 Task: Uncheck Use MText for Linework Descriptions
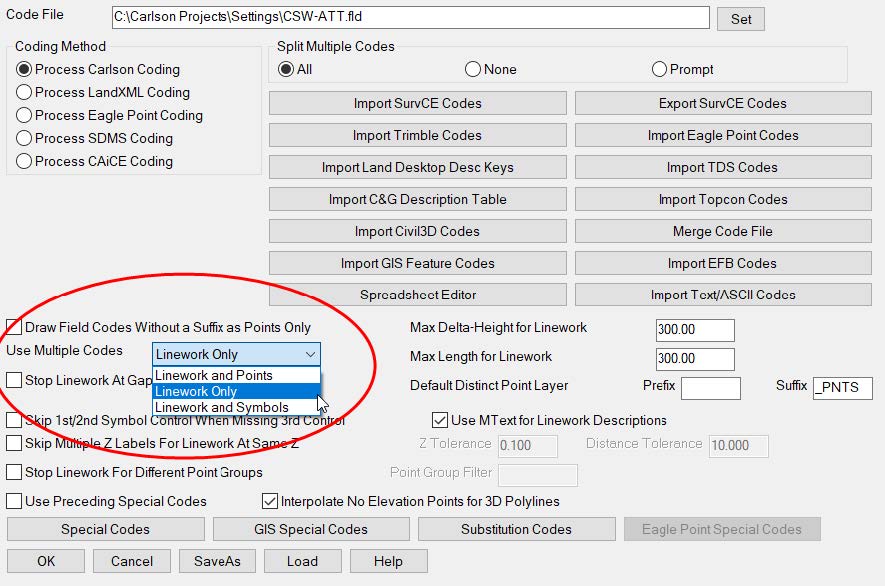440,421
